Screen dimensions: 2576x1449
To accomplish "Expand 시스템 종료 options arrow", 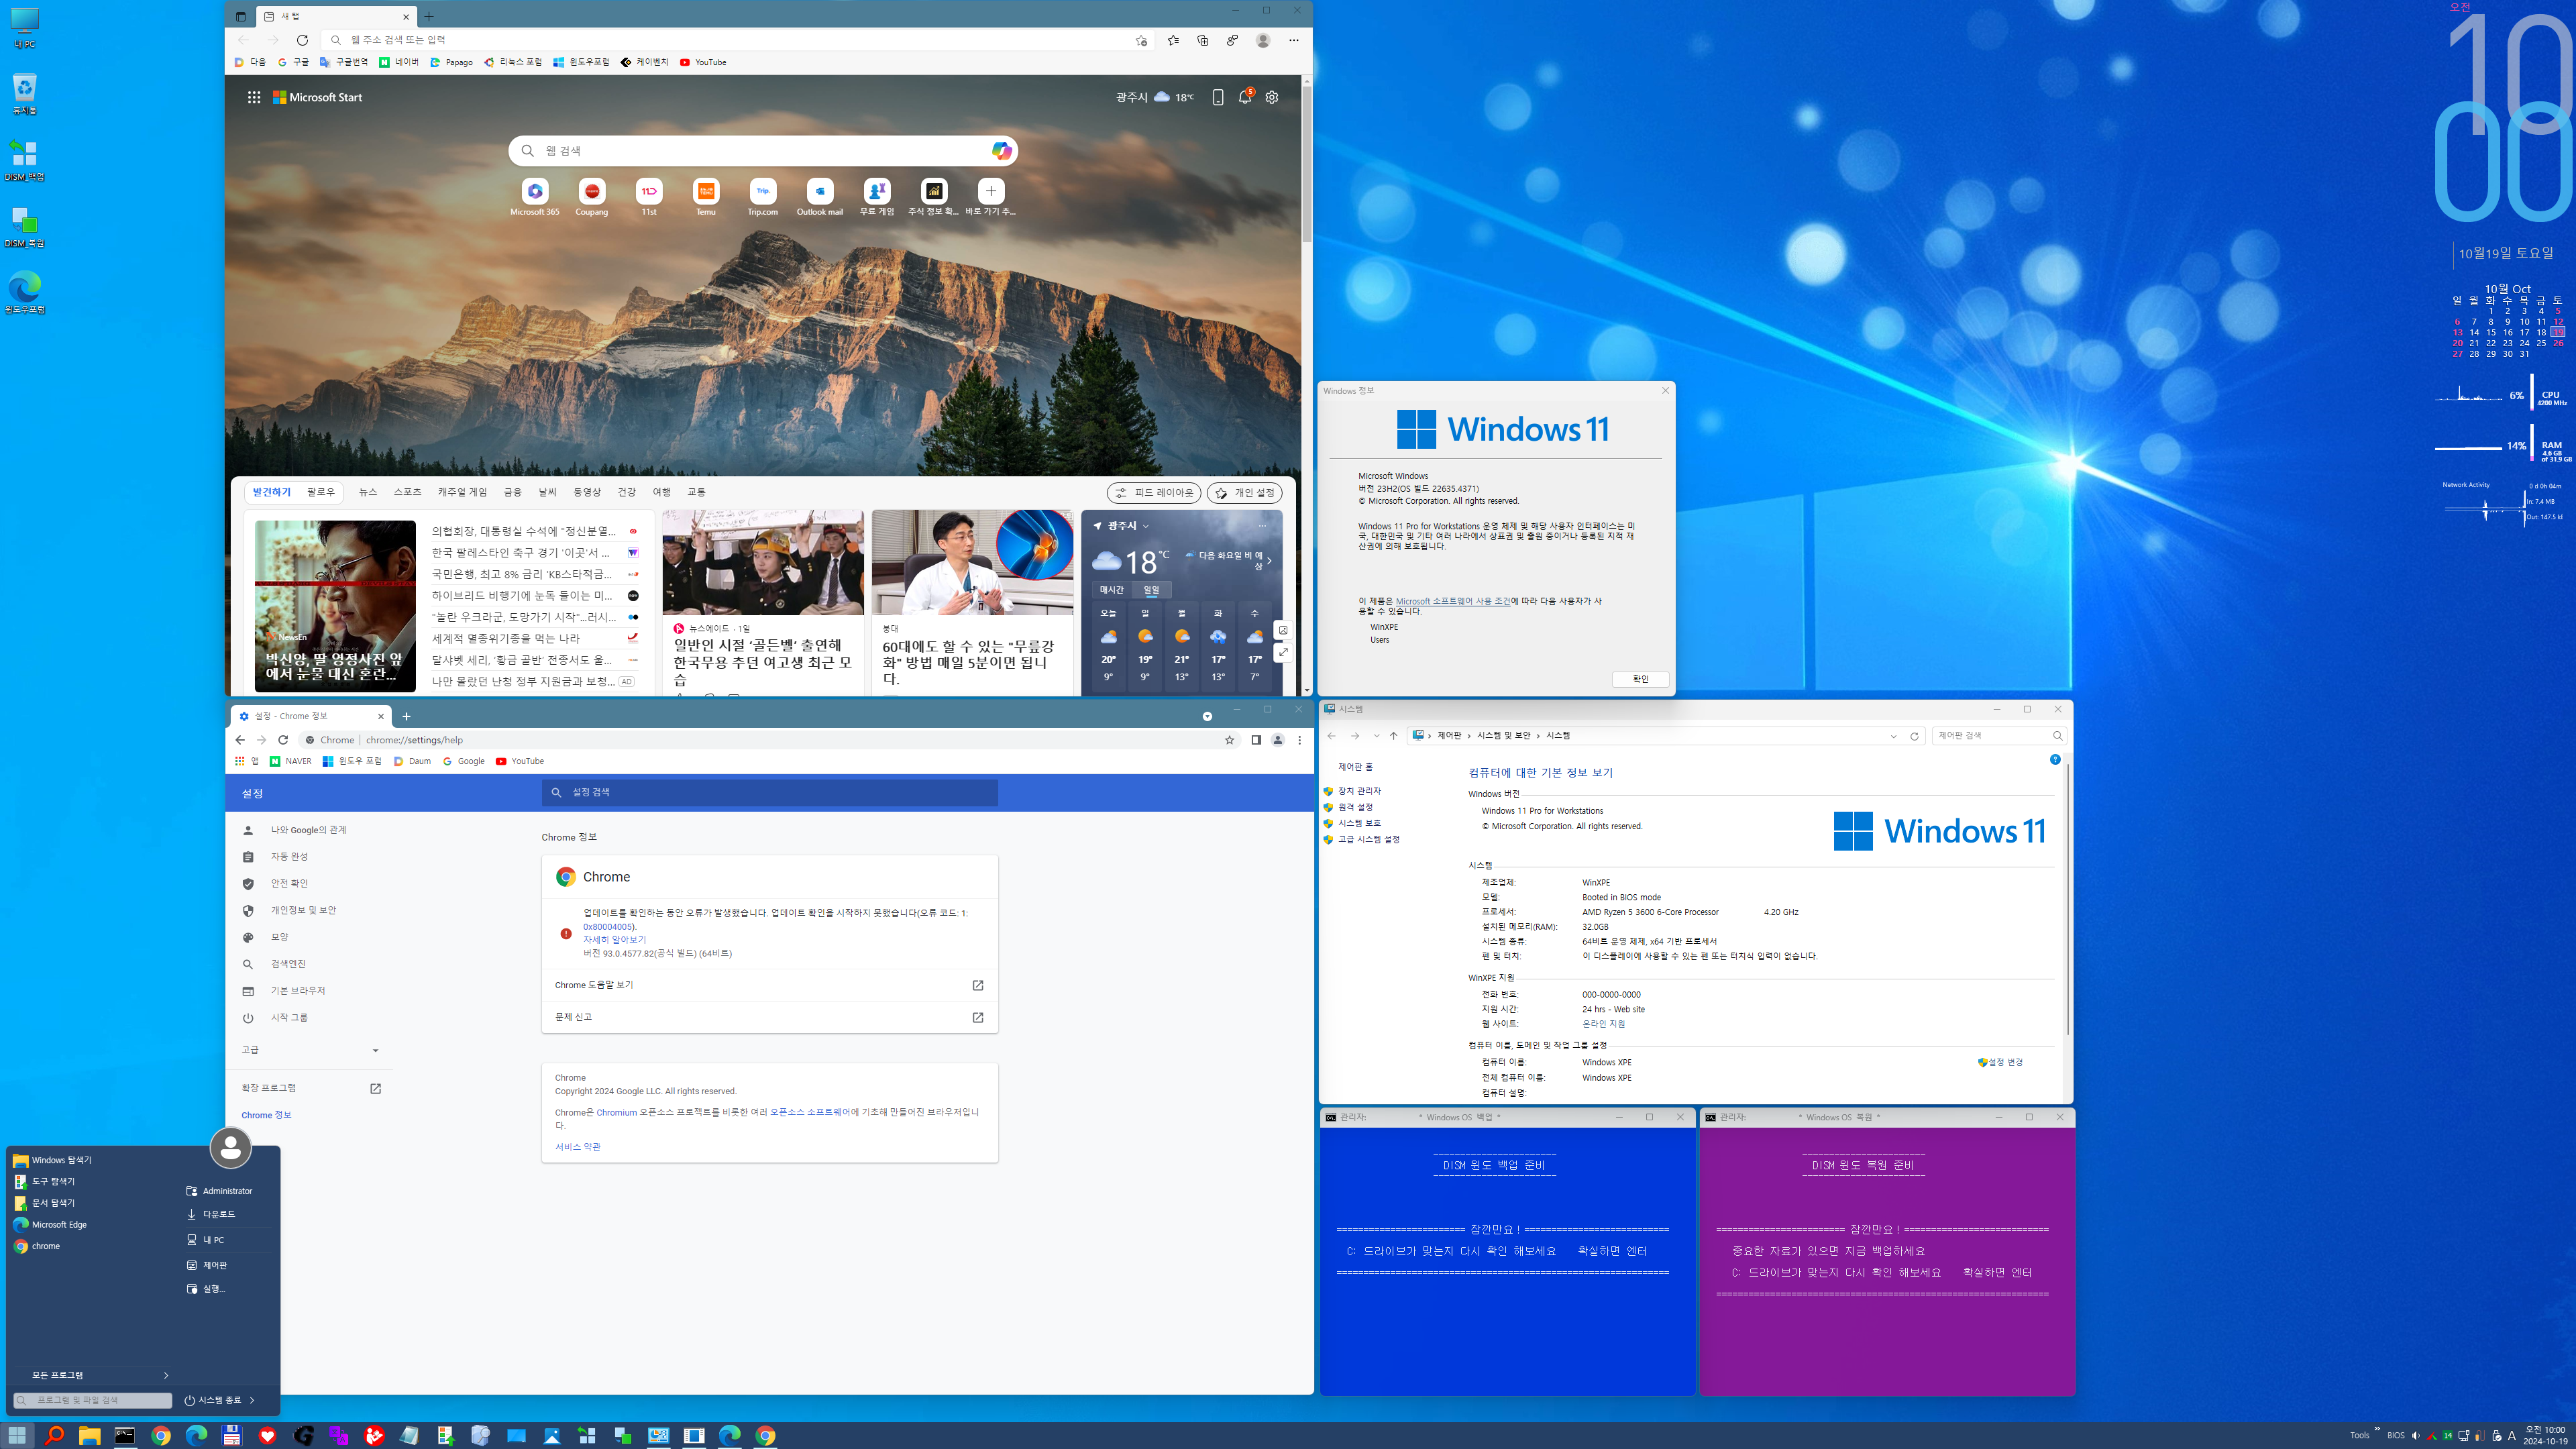I will (x=252, y=1400).
